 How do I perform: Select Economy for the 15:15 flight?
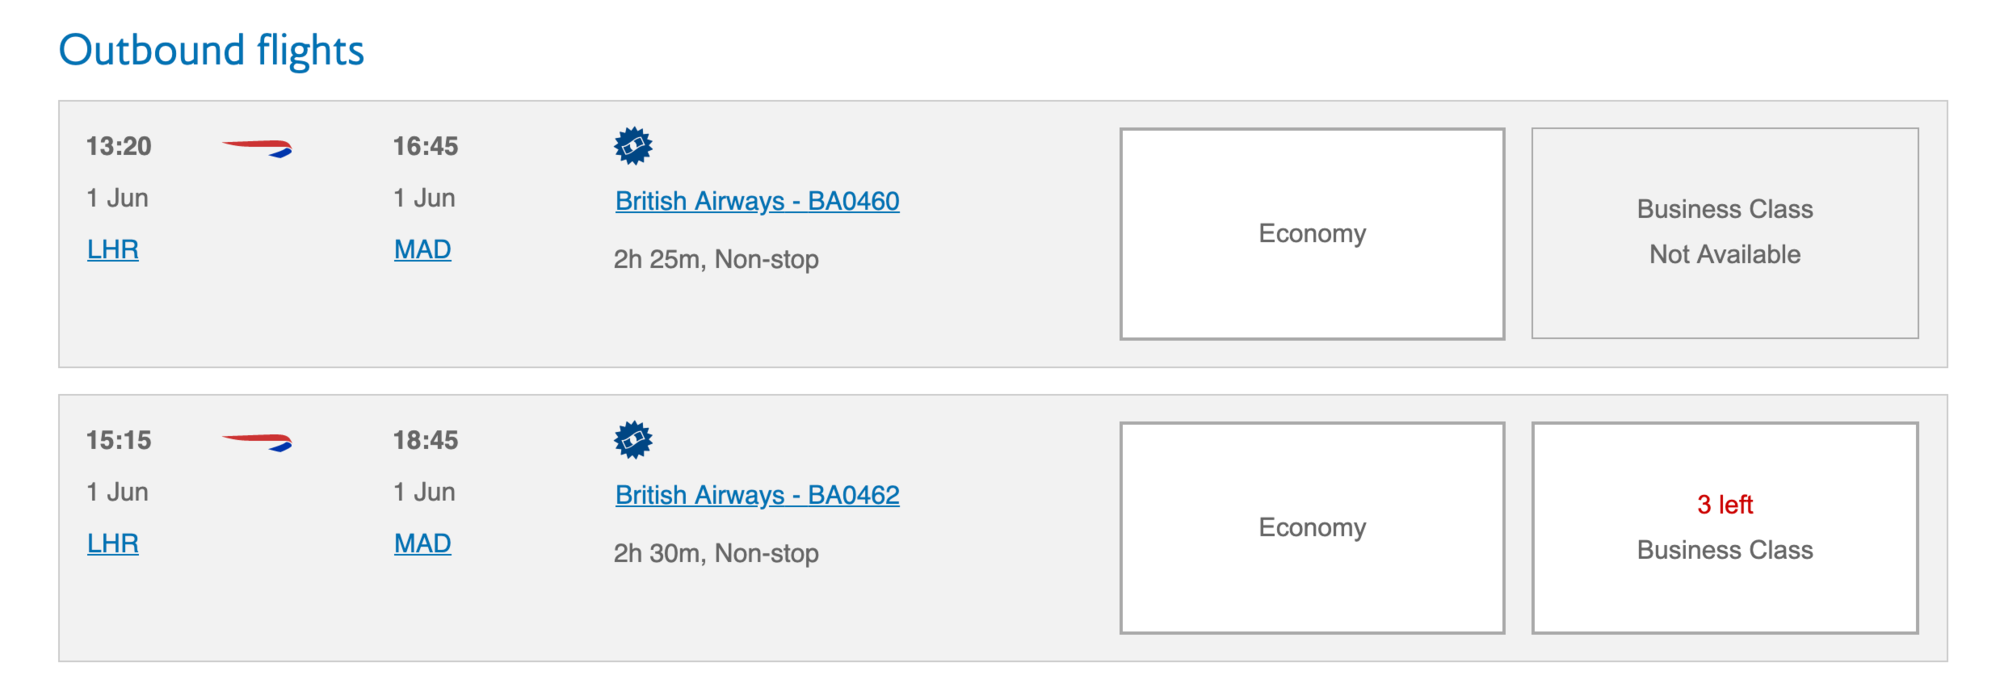[1312, 527]
